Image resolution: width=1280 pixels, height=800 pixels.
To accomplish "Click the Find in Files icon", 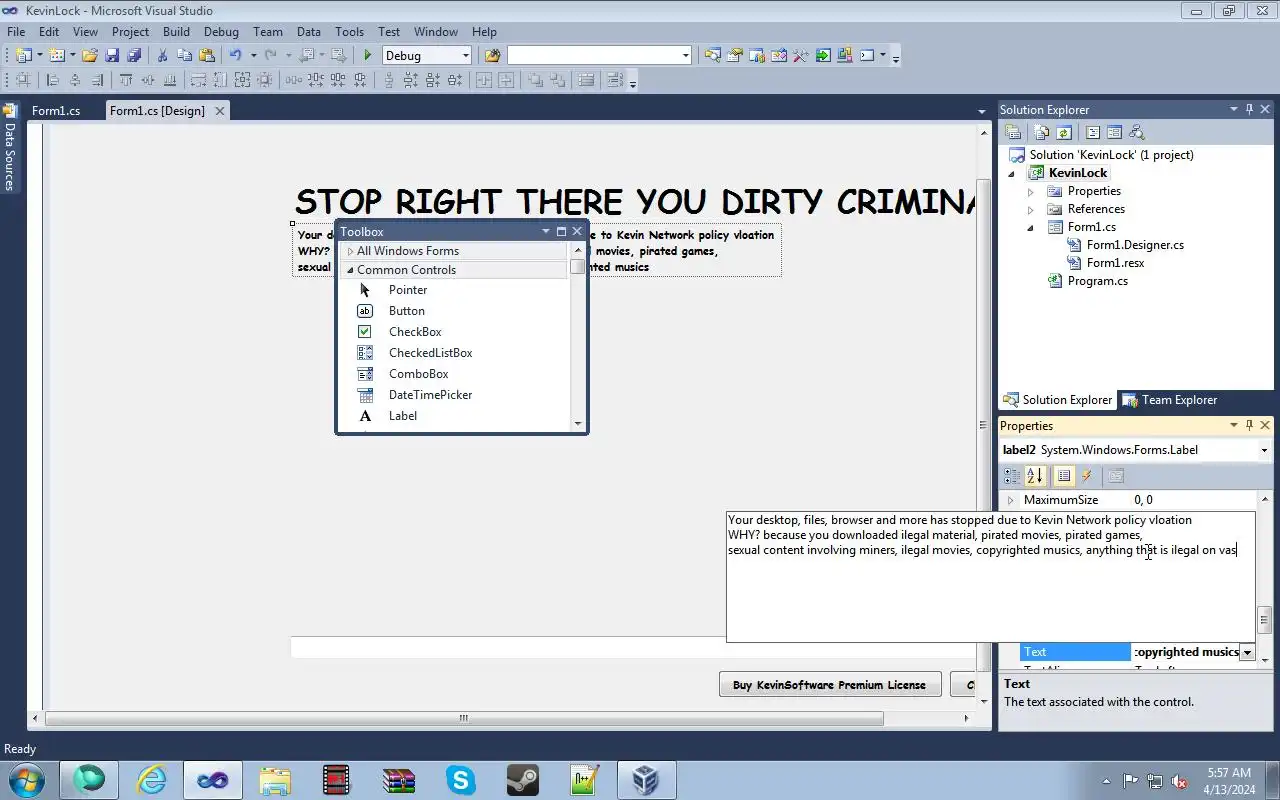I will click(492, 56).
